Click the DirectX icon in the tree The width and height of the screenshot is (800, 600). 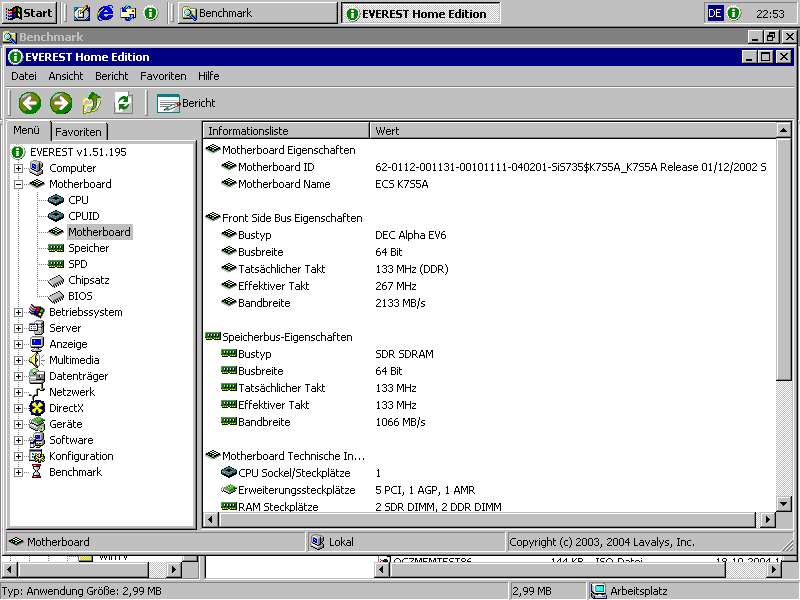click(x=36, y=408)
